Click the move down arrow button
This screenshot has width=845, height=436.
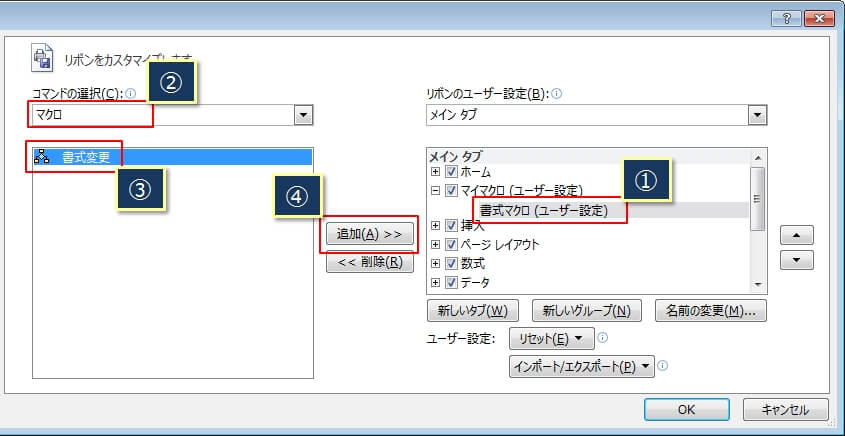coord(795,259)
